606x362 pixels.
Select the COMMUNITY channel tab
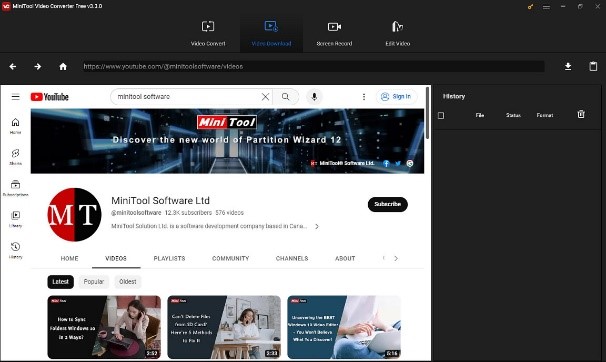(x=231, y=258)
